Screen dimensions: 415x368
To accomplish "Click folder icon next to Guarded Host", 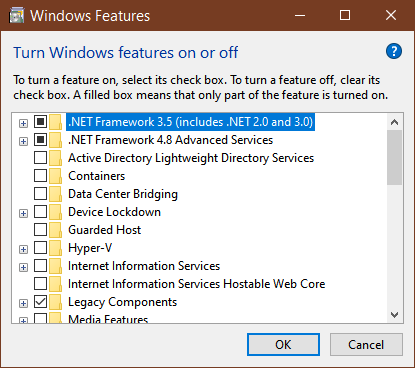I will tap(55, 230).
